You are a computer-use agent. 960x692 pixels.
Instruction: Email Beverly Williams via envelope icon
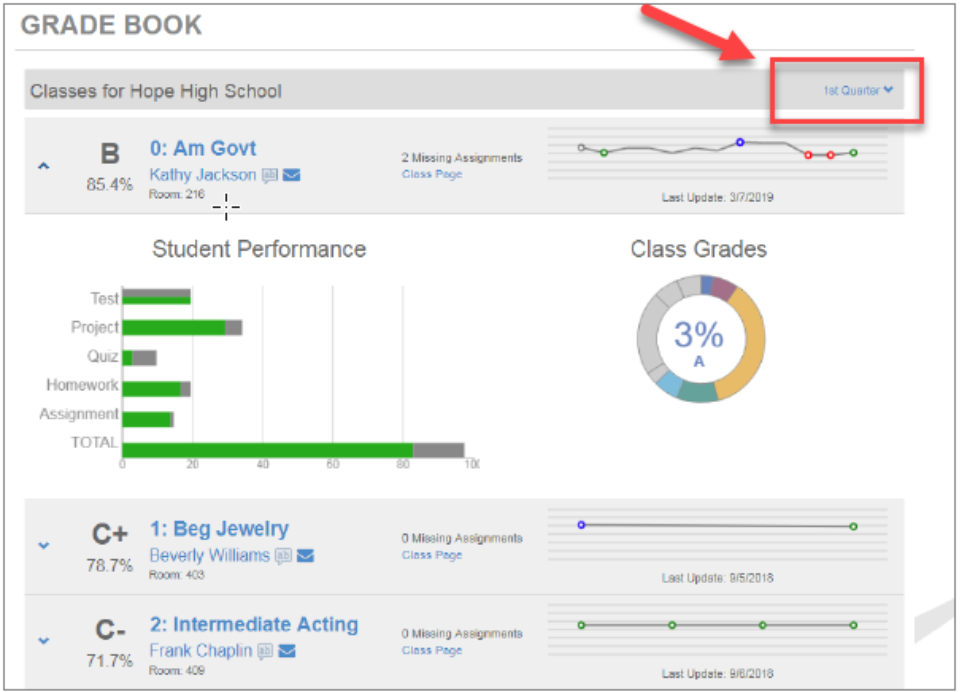[305, 555]
